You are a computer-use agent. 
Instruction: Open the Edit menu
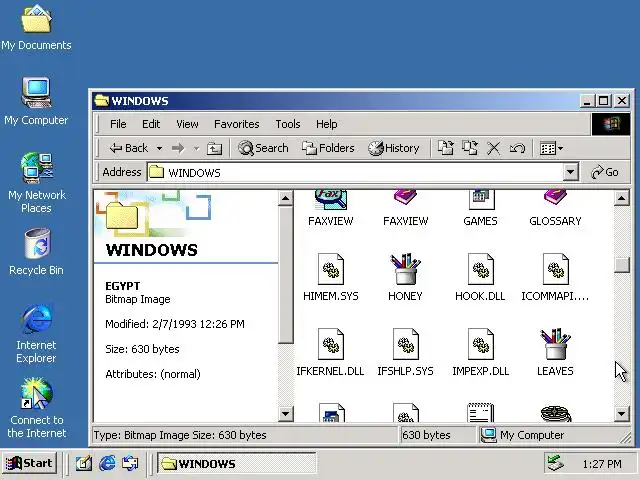(151, 124)
